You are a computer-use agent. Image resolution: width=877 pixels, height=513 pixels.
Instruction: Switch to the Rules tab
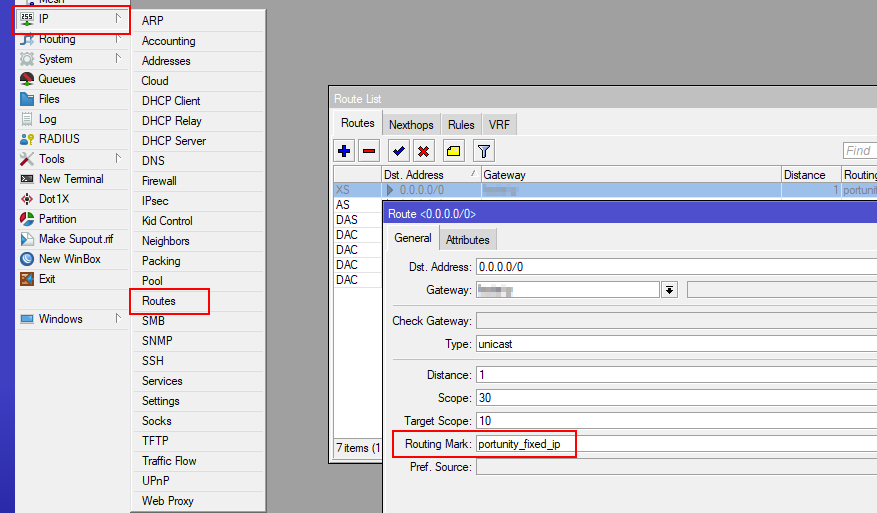coord(461,125)
